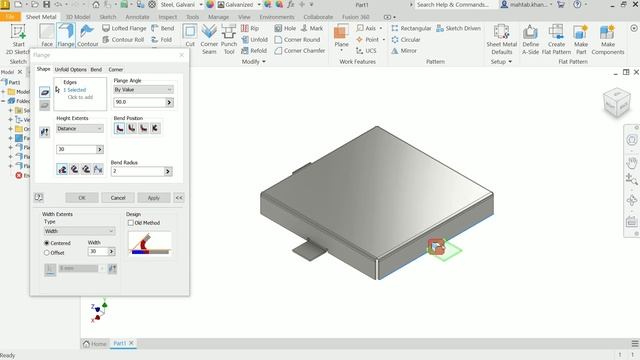640x360 pixels.
Task: Switch to the Unfold Options tab
Action: coord(71,69)
